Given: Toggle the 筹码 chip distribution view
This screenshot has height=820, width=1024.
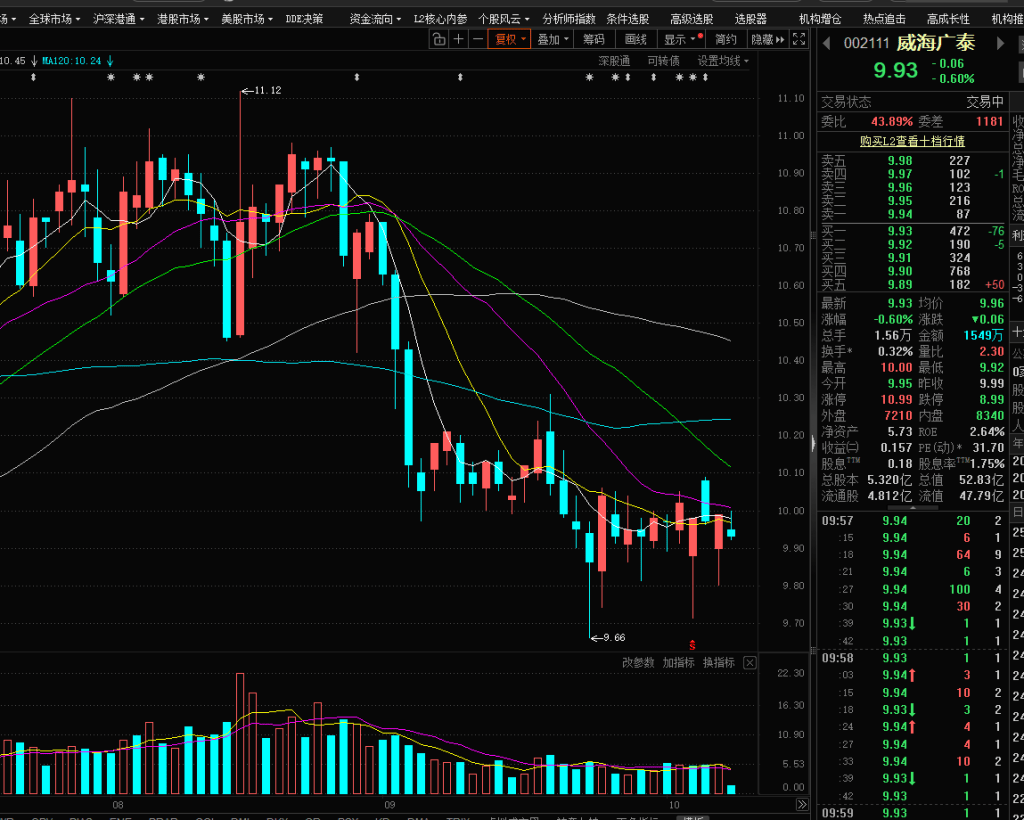Looking at the screenshot, I should [594, 39].
